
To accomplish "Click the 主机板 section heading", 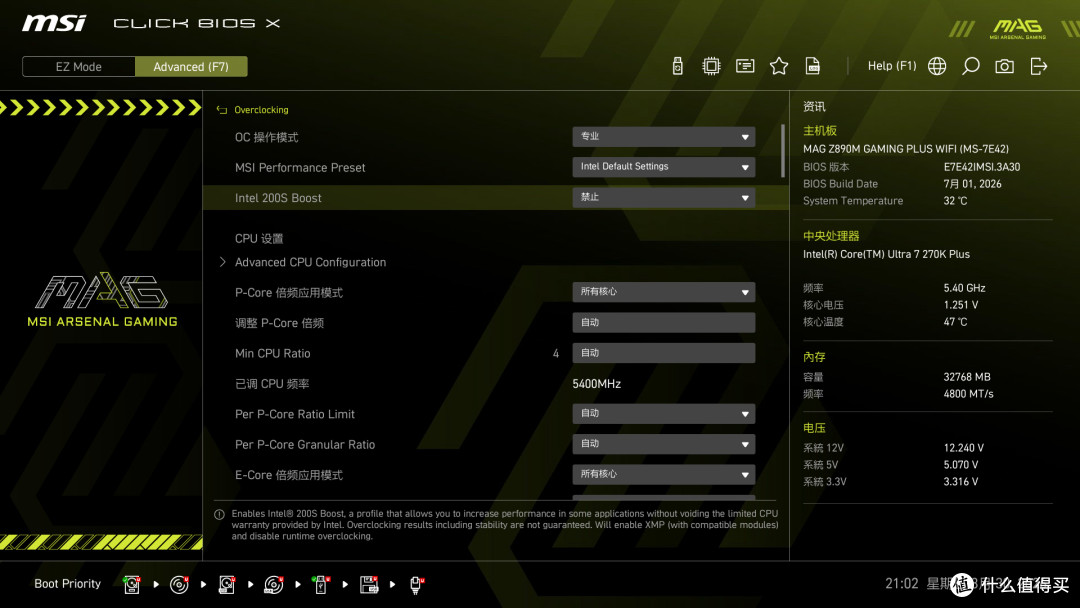I will (x=820, y=131).
